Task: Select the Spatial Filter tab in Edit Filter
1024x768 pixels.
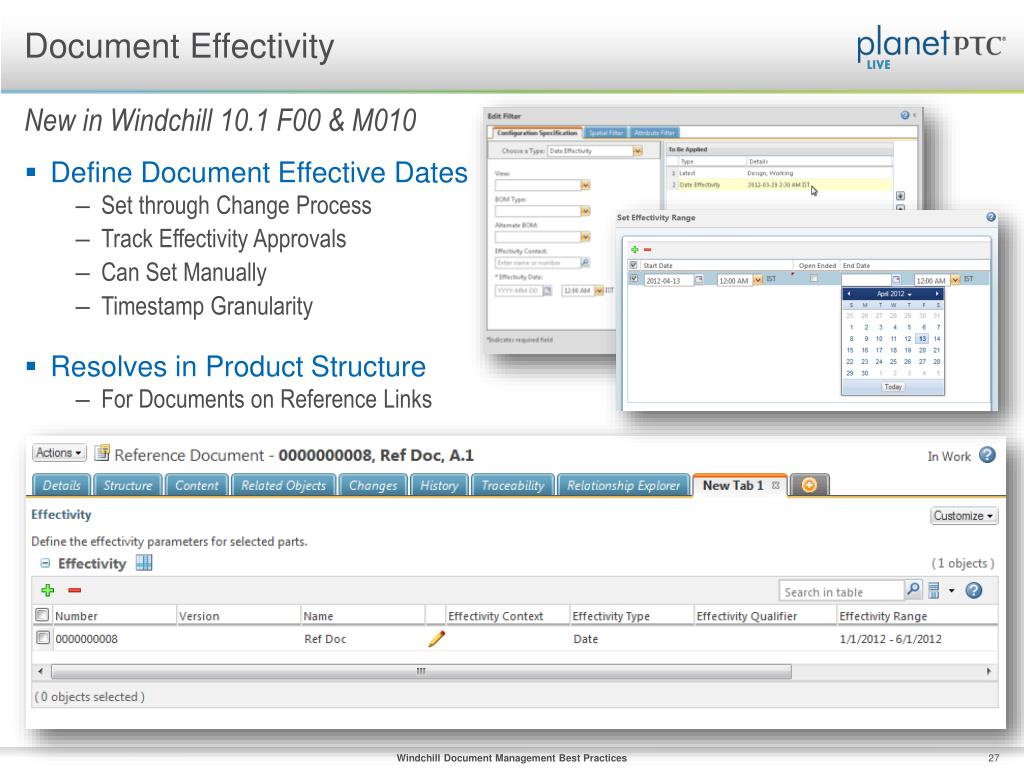Action: [606, 133]
